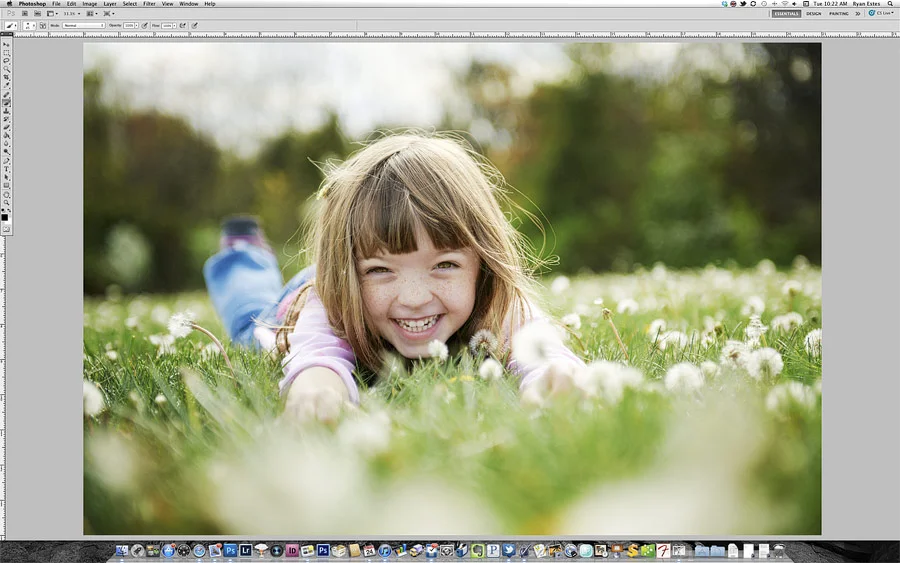Click the Flow value field
The height and width of the screenshot is (563, 900).
[x=167, y=25]
